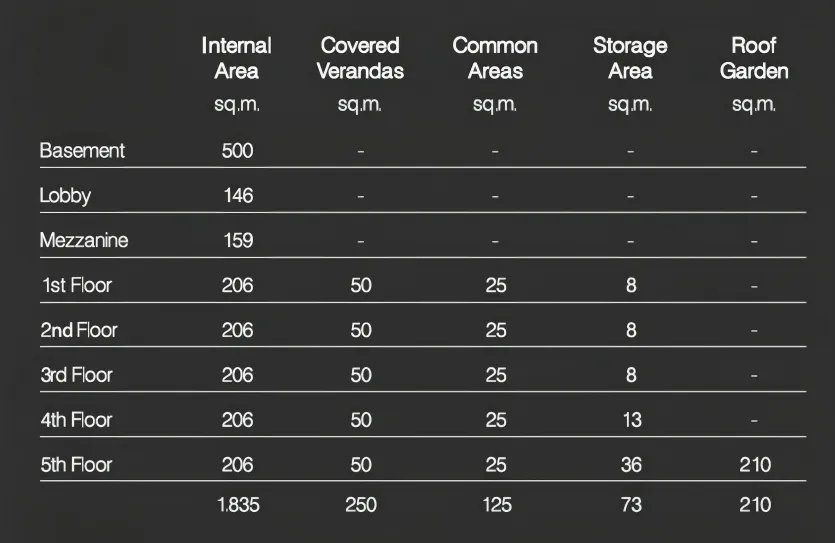Select the 4th Floor row label
Screen dimensions: 835x543
tap(77, 420)
